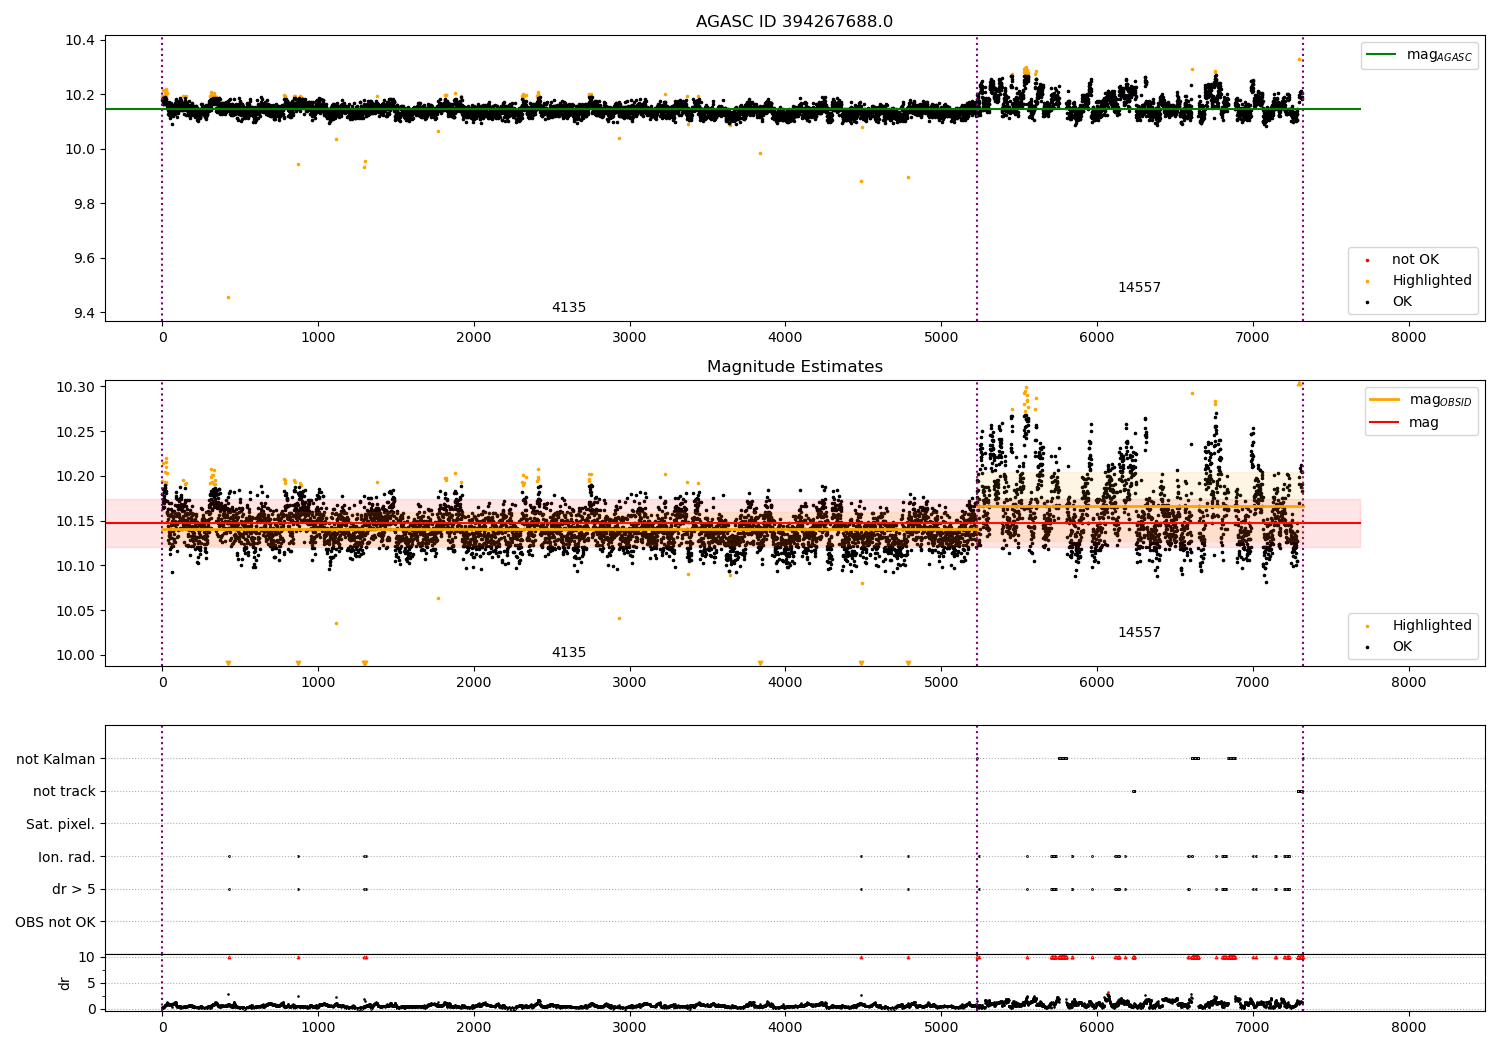Click y-axis tick 9.8 on top plot
The image size is (1500, 1050).
(x=84, y=204)
